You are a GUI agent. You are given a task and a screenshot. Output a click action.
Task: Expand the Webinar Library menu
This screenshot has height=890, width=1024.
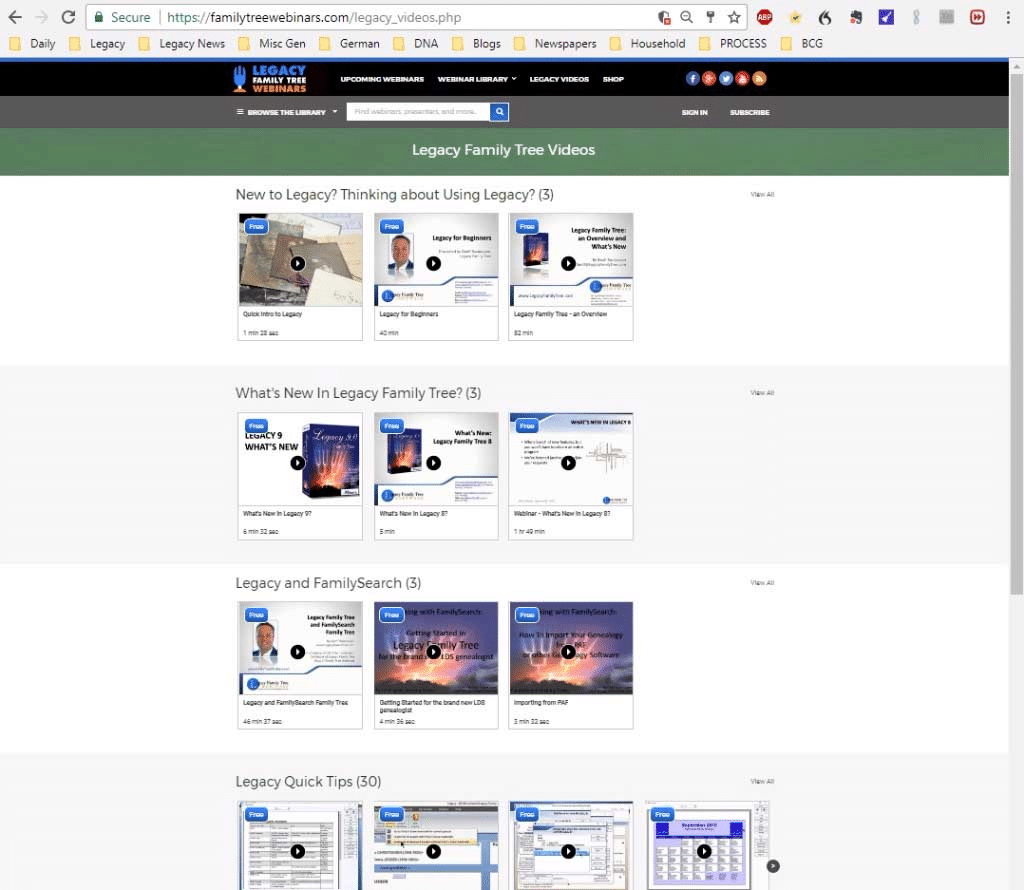coord(477,79)
